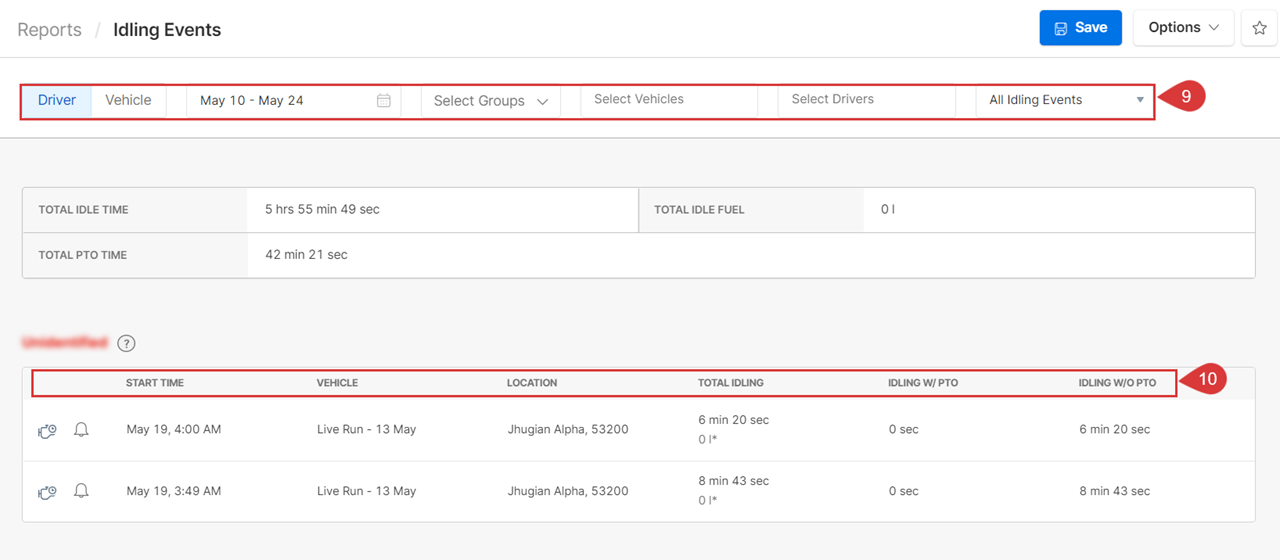1280x560 pixels.
Task: Click the Select Vehicles field
Action: tap(668, 99)
